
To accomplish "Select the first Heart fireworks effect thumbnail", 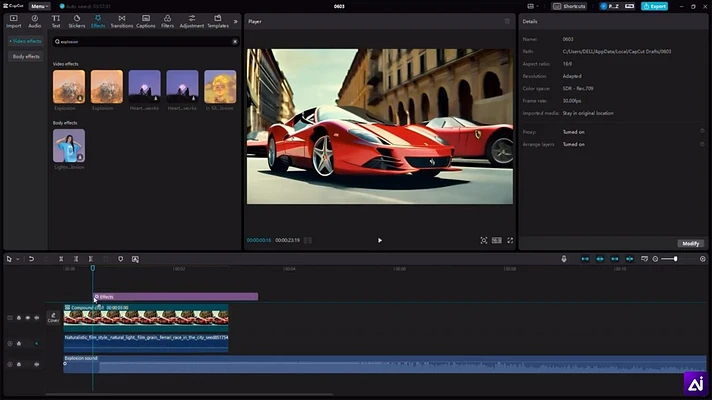I will (144, 87).
